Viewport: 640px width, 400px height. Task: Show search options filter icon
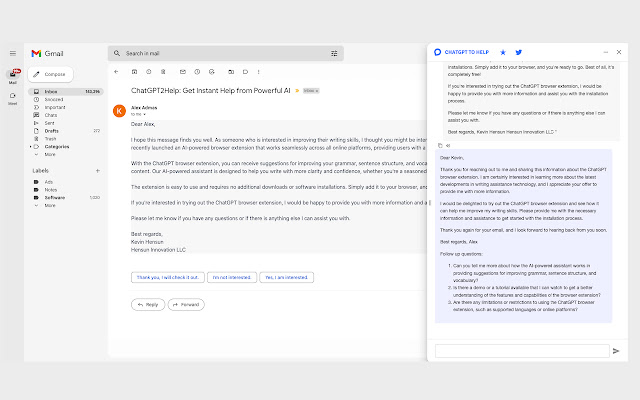334,53
